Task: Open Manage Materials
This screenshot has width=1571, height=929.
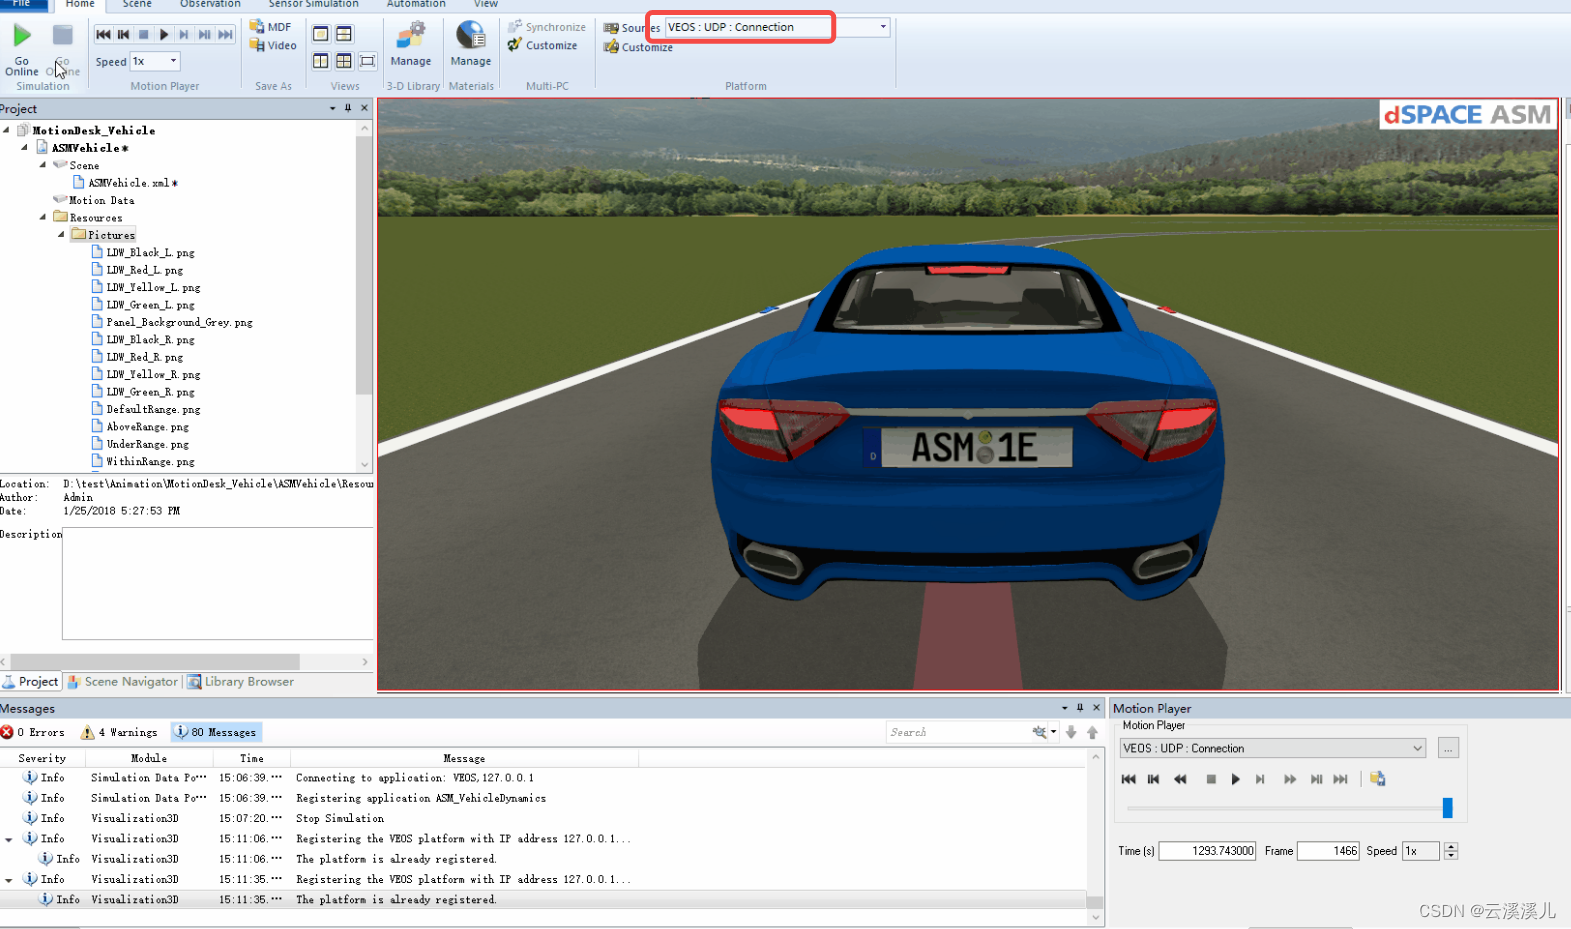Action: point(471,45)
